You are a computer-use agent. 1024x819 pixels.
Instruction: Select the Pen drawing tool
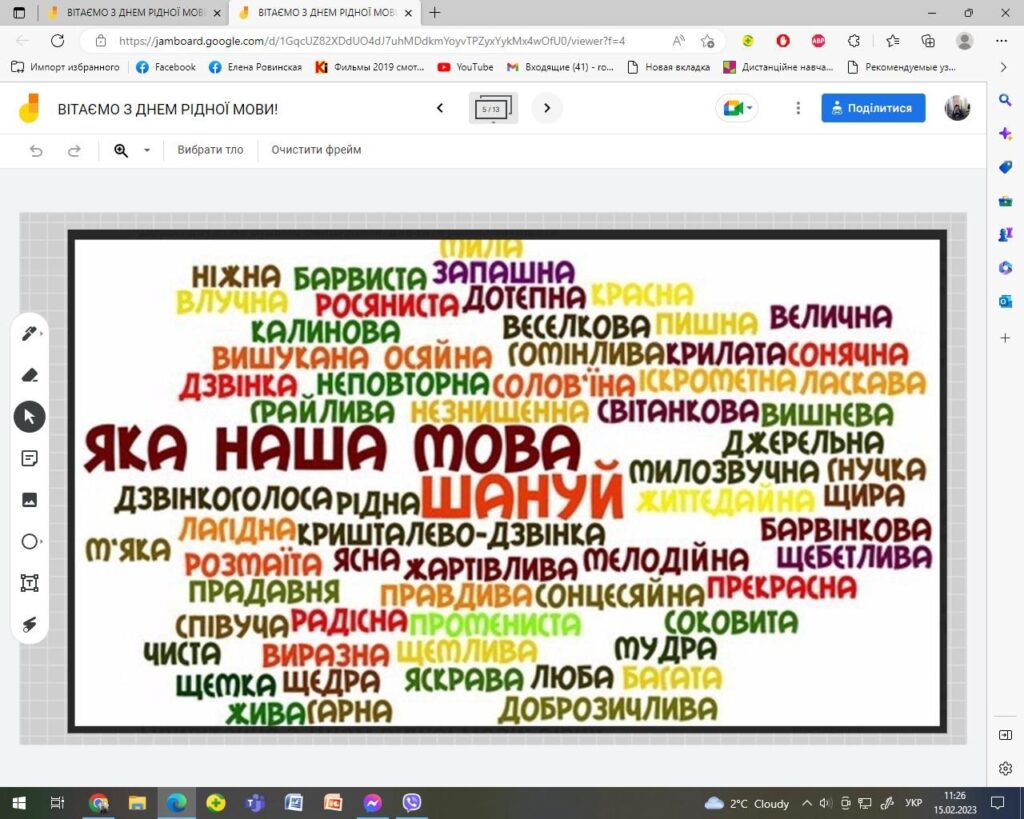click(29, 334)
